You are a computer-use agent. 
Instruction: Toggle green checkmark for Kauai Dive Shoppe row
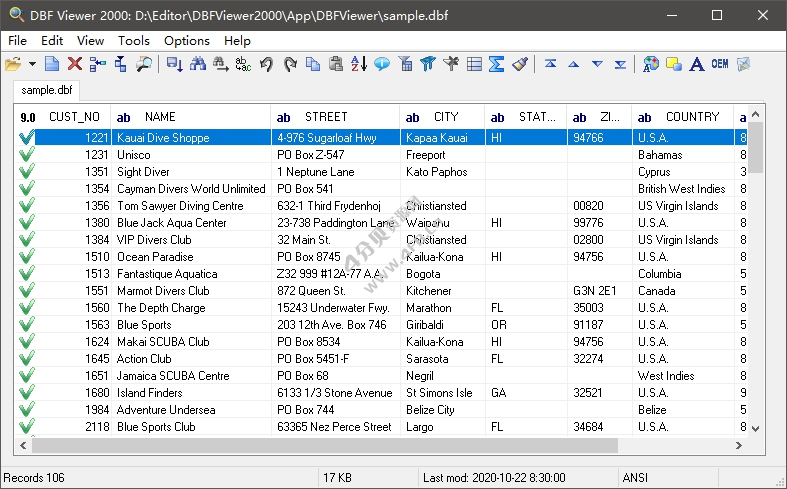(x=26, y=138)
